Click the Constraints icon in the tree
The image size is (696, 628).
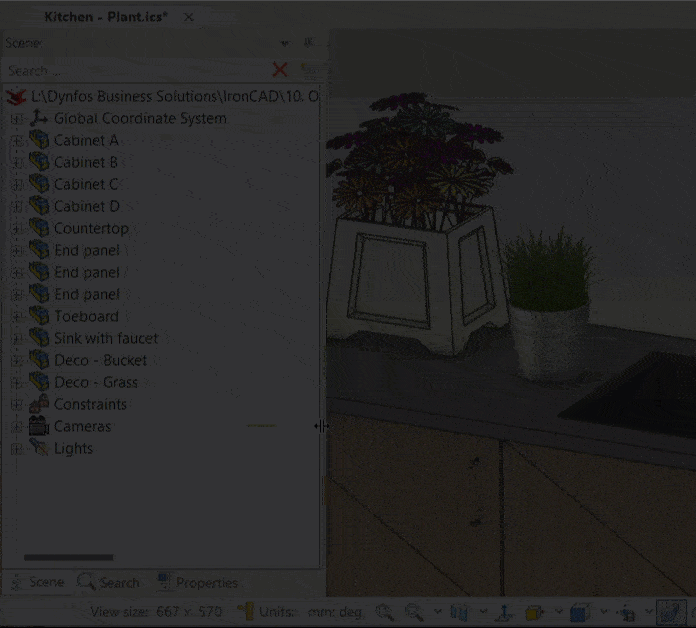tap(39, 404)
